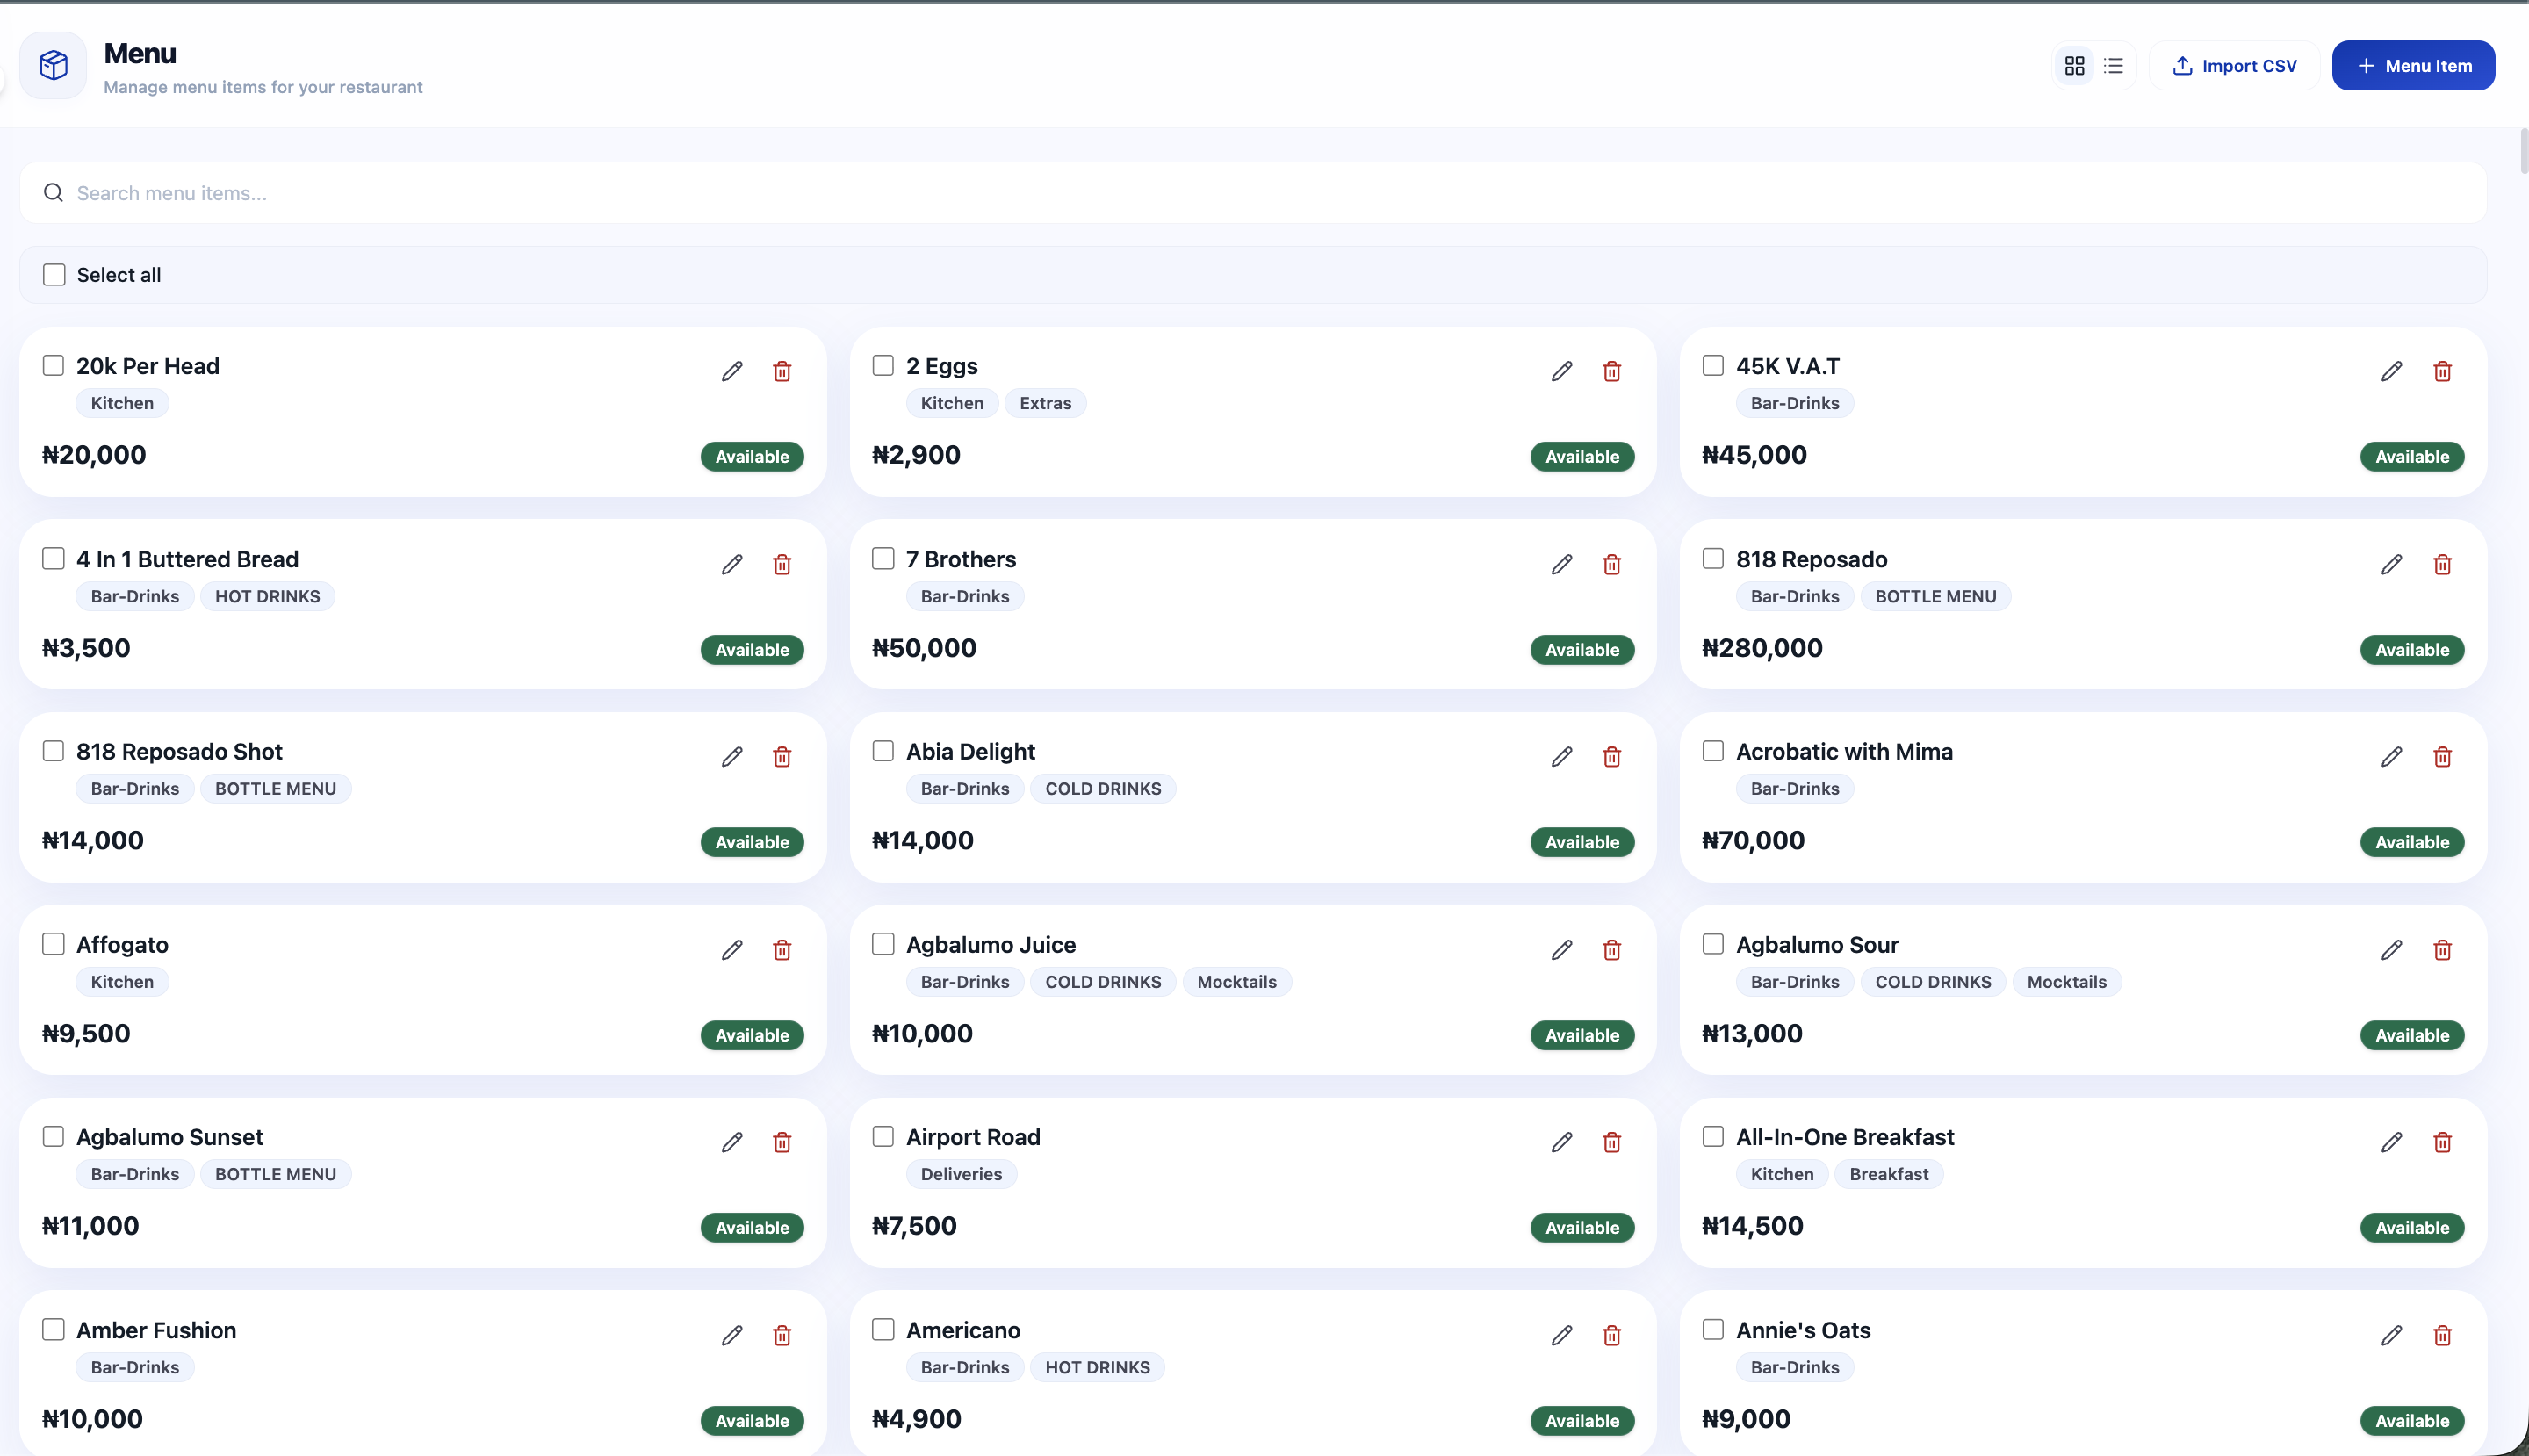2529x1456 pixels.
Task: Switch to grid view layout
Action: [x=2074, y=66]
